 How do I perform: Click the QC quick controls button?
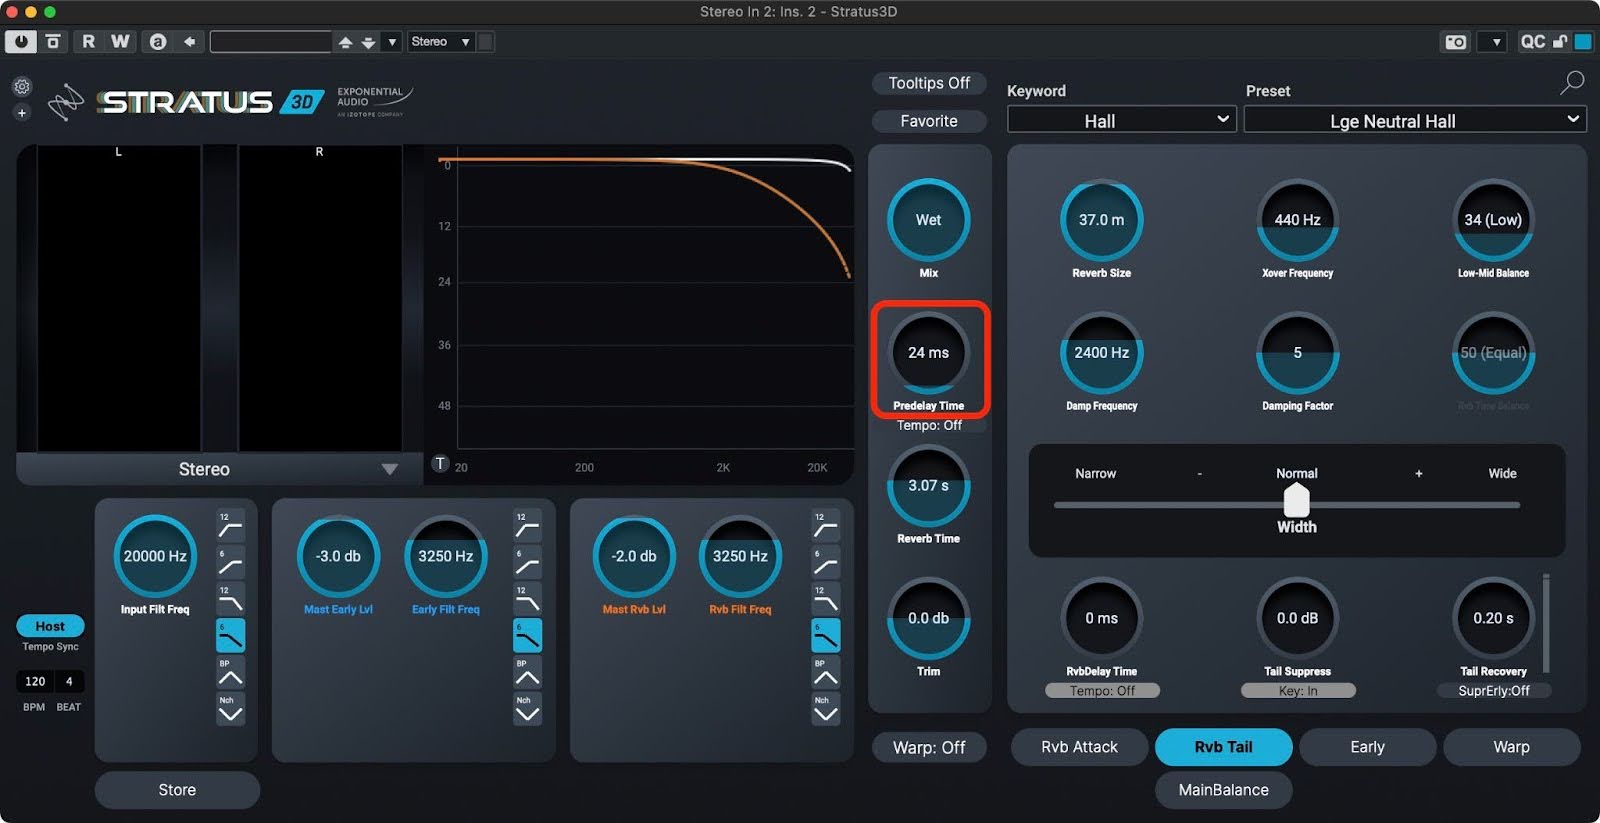pos(1532,42)
